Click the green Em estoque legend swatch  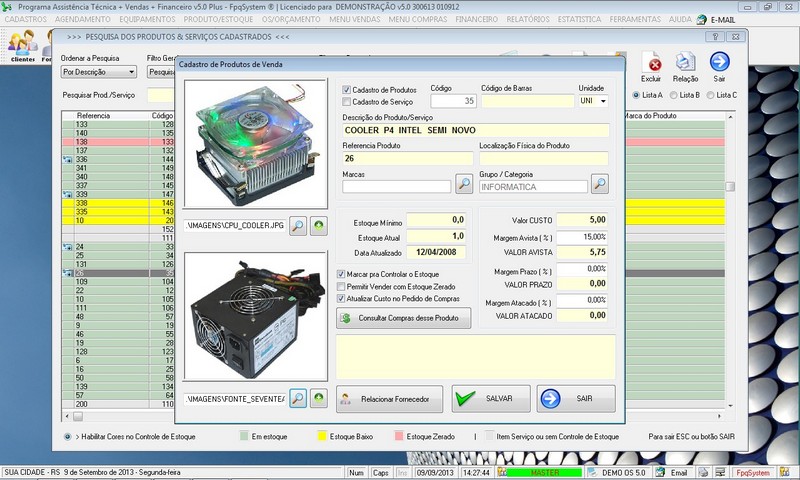coord(244,436)
